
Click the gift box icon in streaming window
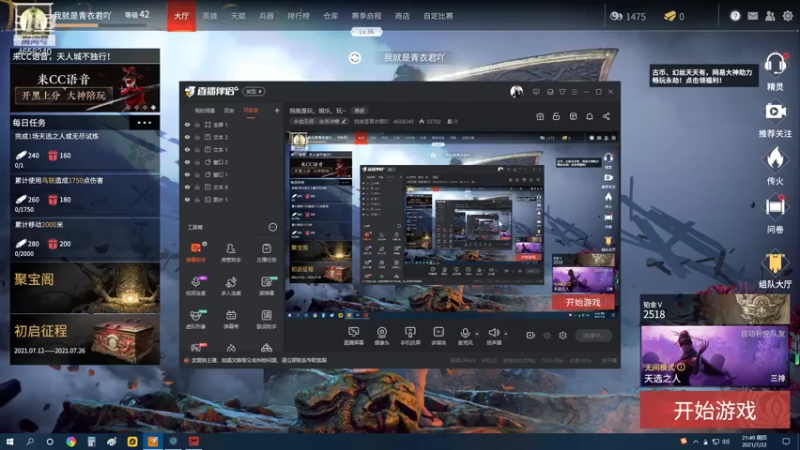[x=540, y=116]
